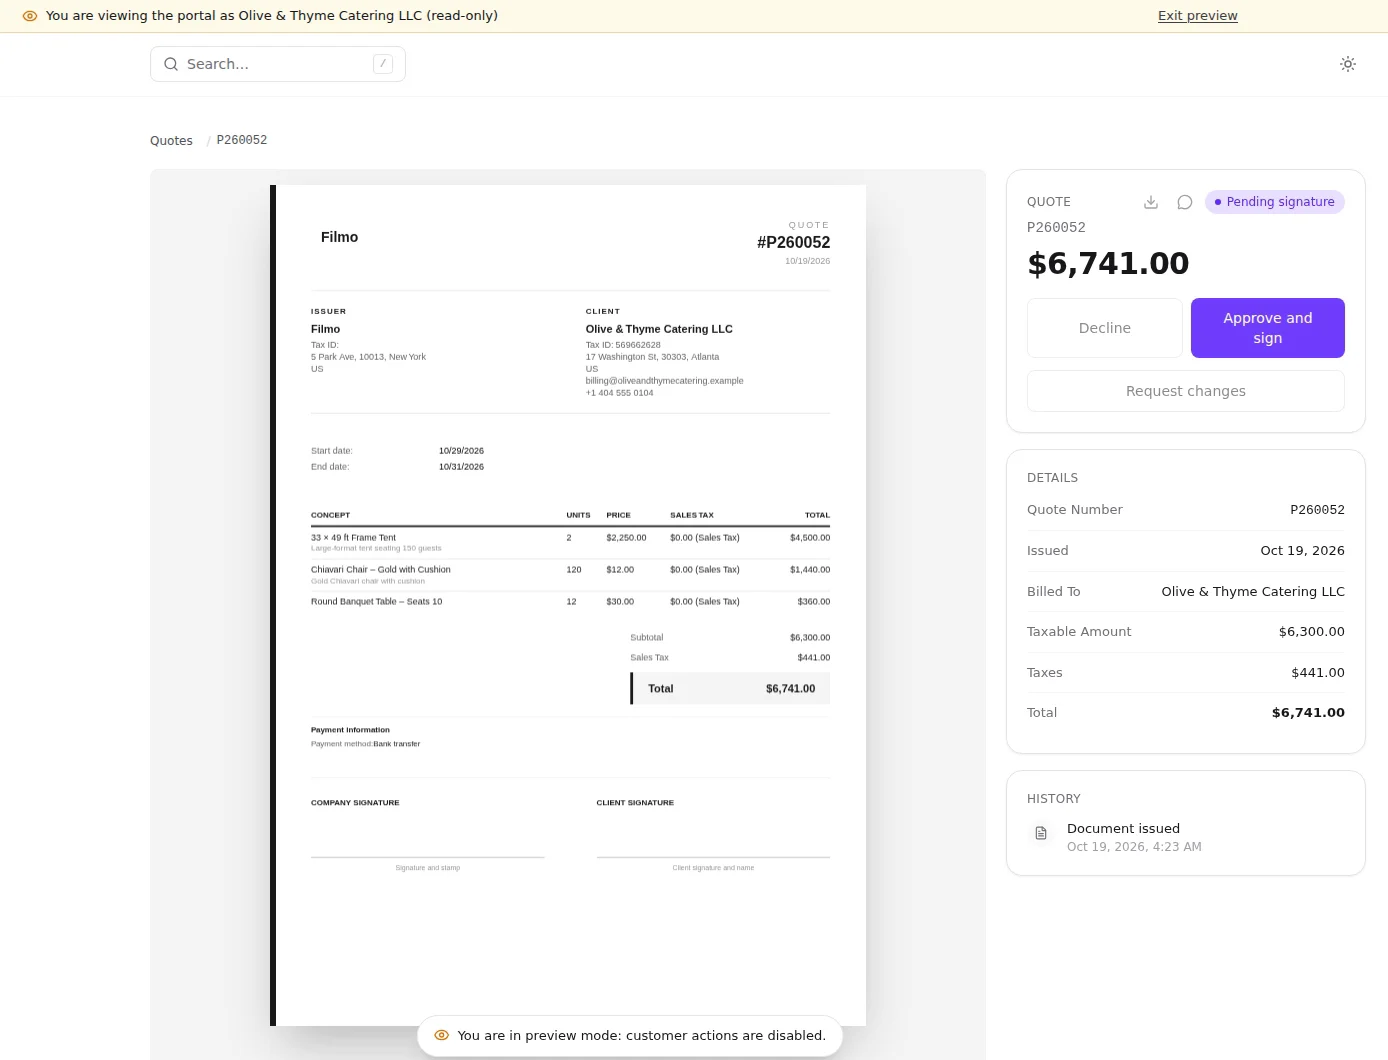1388x1060 pixels.
Task: Click End date 10/31/2026 value
Action: (461, 467)
